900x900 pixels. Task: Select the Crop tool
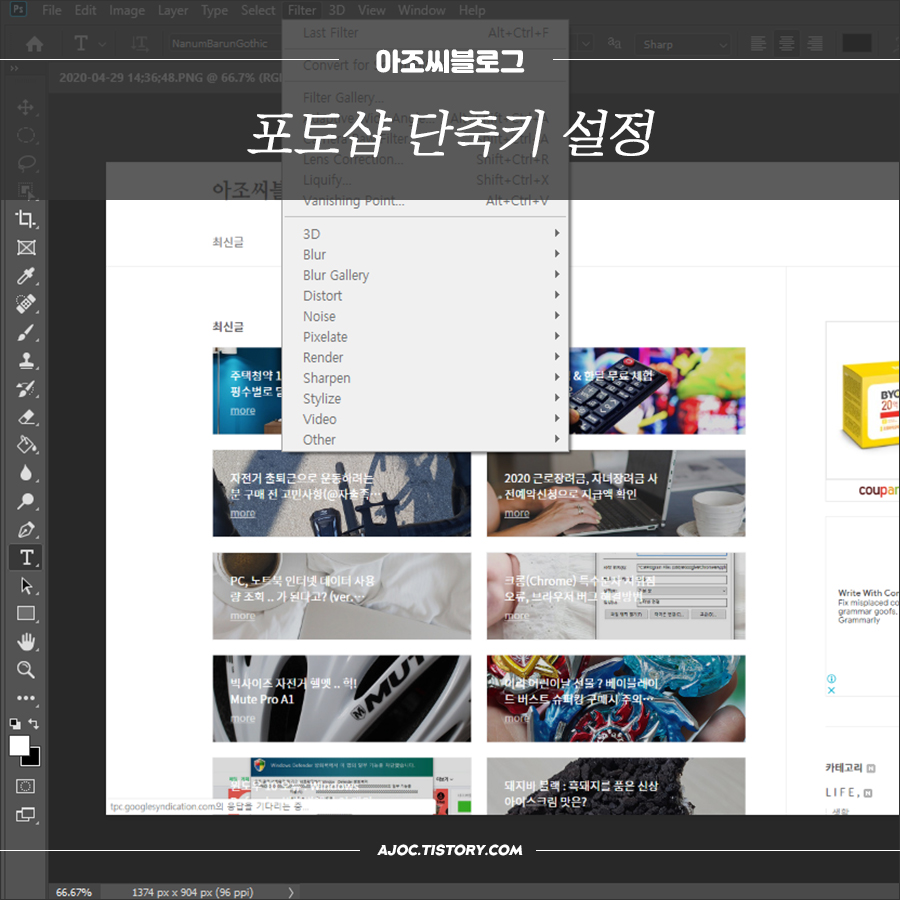coord(26,219)
